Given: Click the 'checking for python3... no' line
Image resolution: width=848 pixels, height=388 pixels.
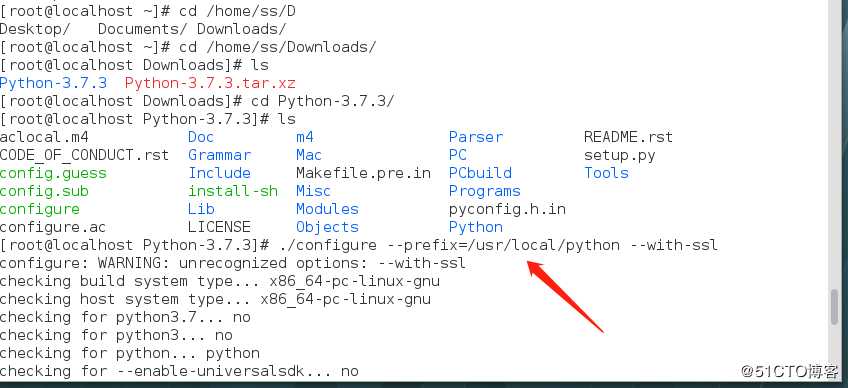Looking at the screenshot, I should click(116, 336).
